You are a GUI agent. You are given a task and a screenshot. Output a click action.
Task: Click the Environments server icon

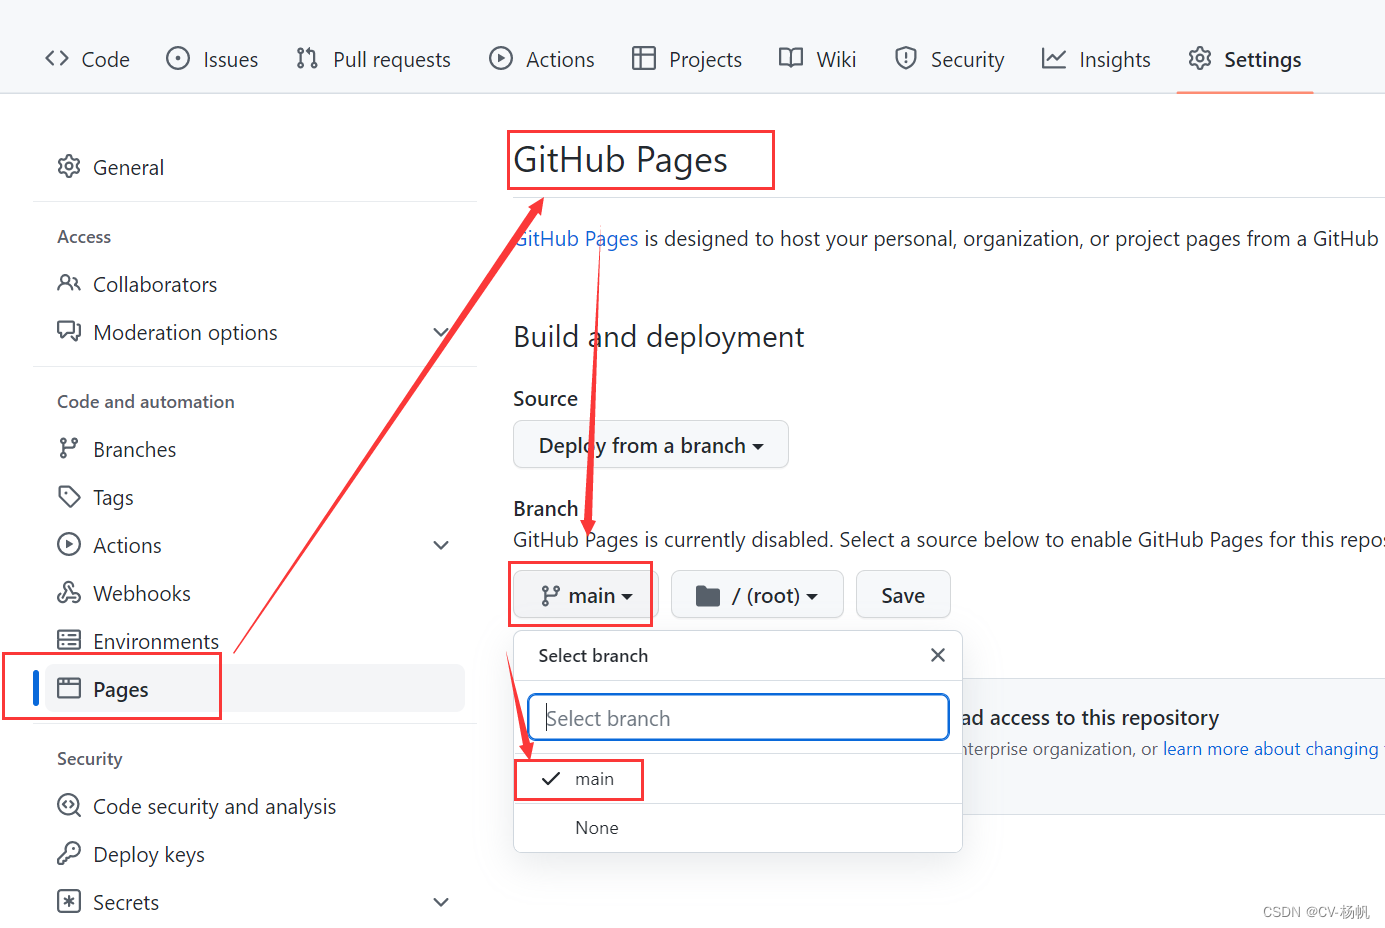[x=69, y=640]
